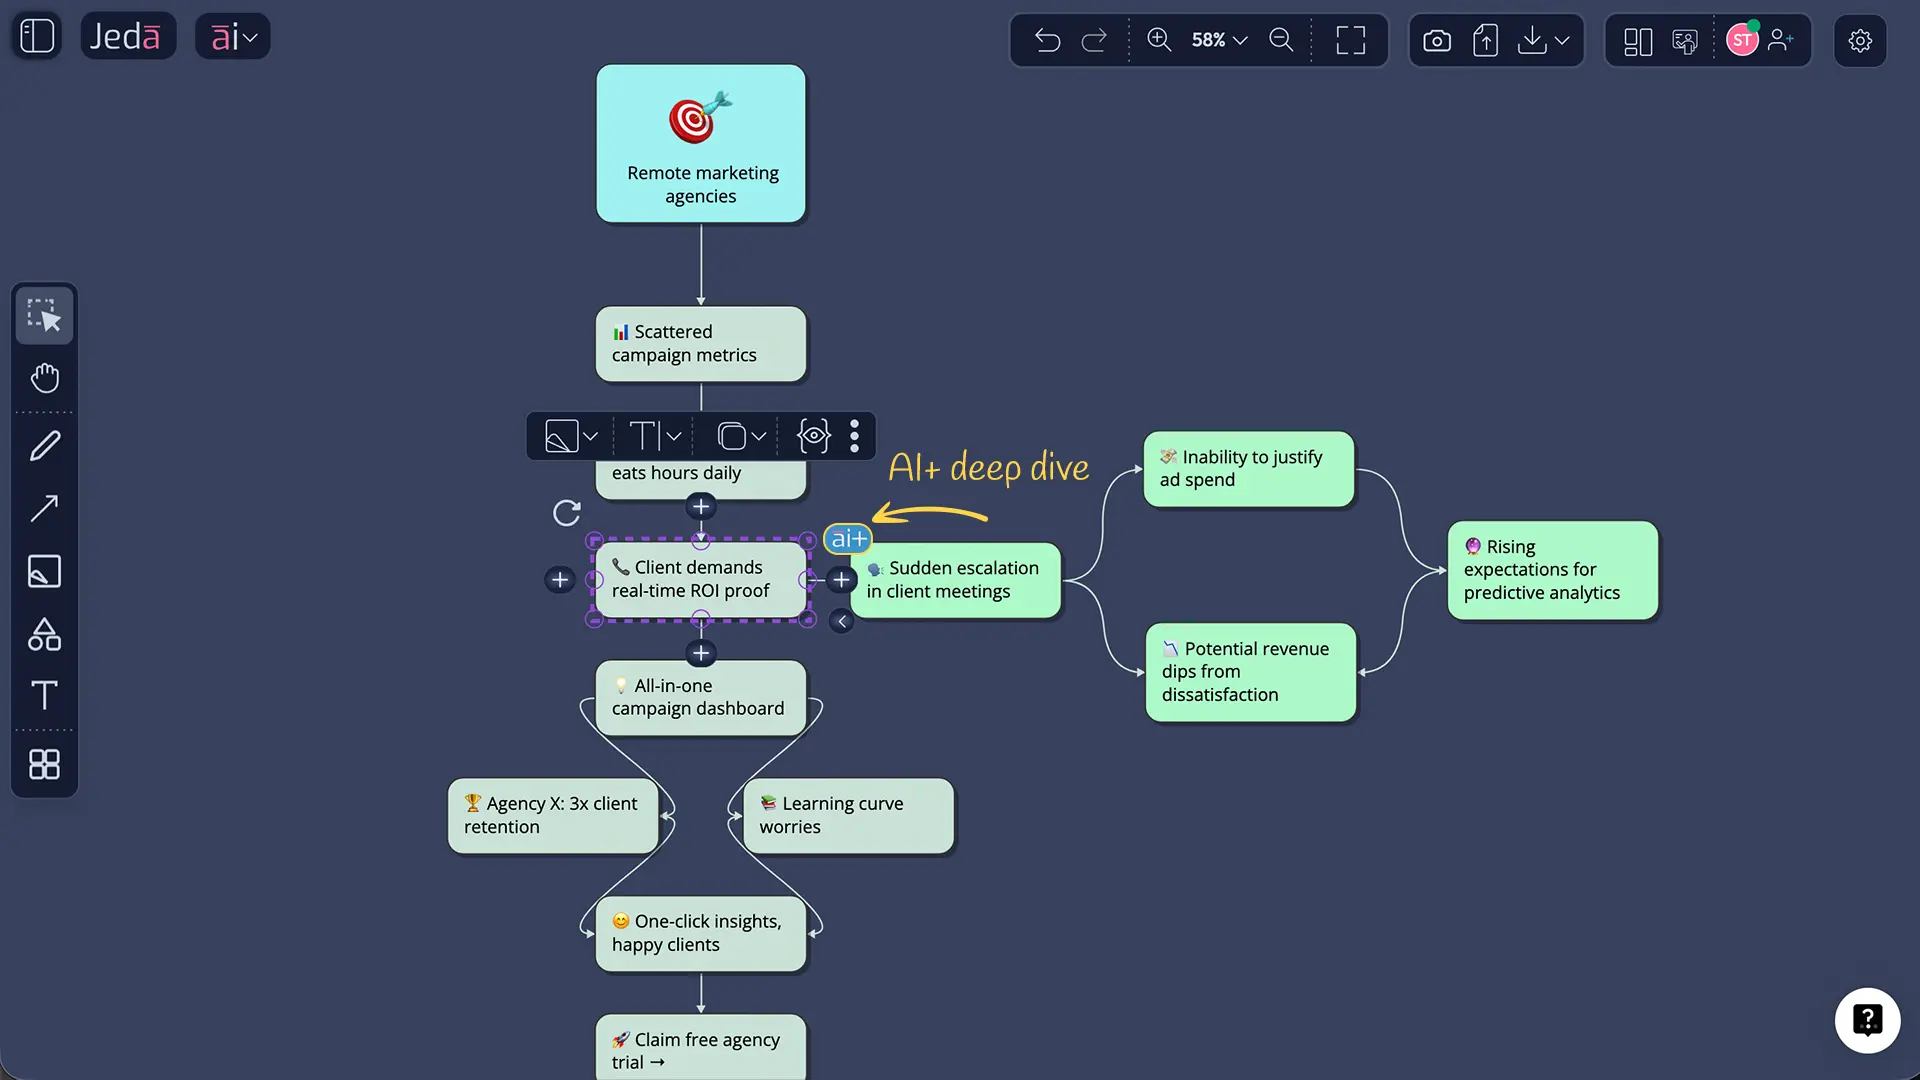Toggle the left sidebar panel icon

pyautogui.click(x=37, y=36)
